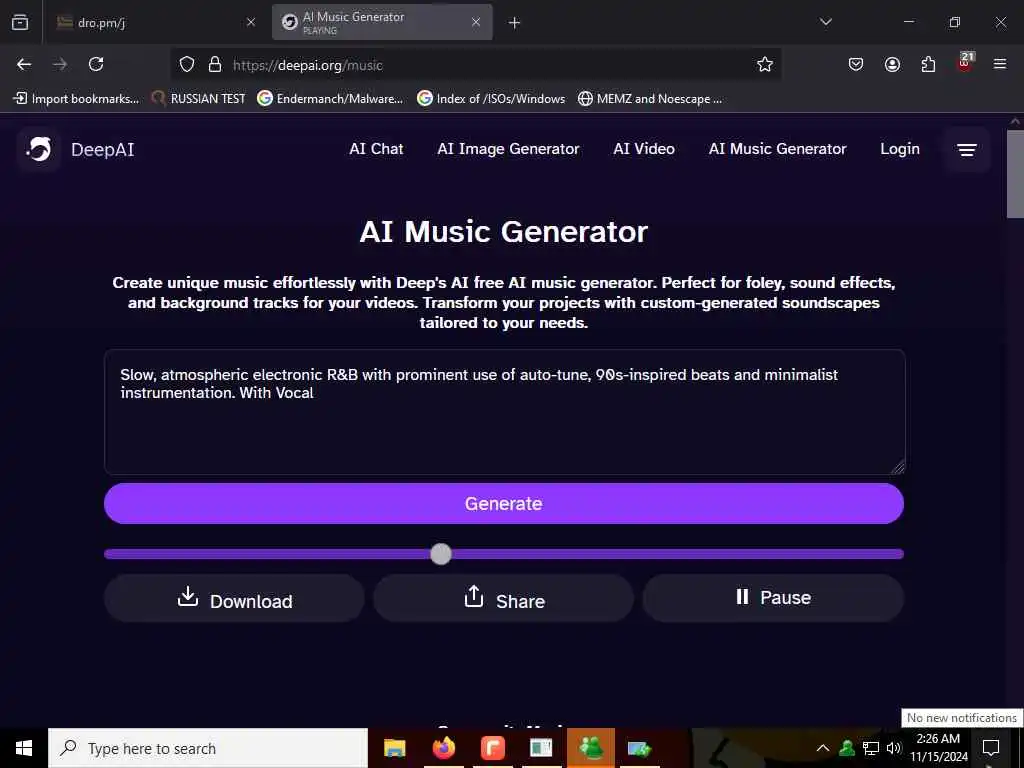Click the network tray icon

[870, 748]
